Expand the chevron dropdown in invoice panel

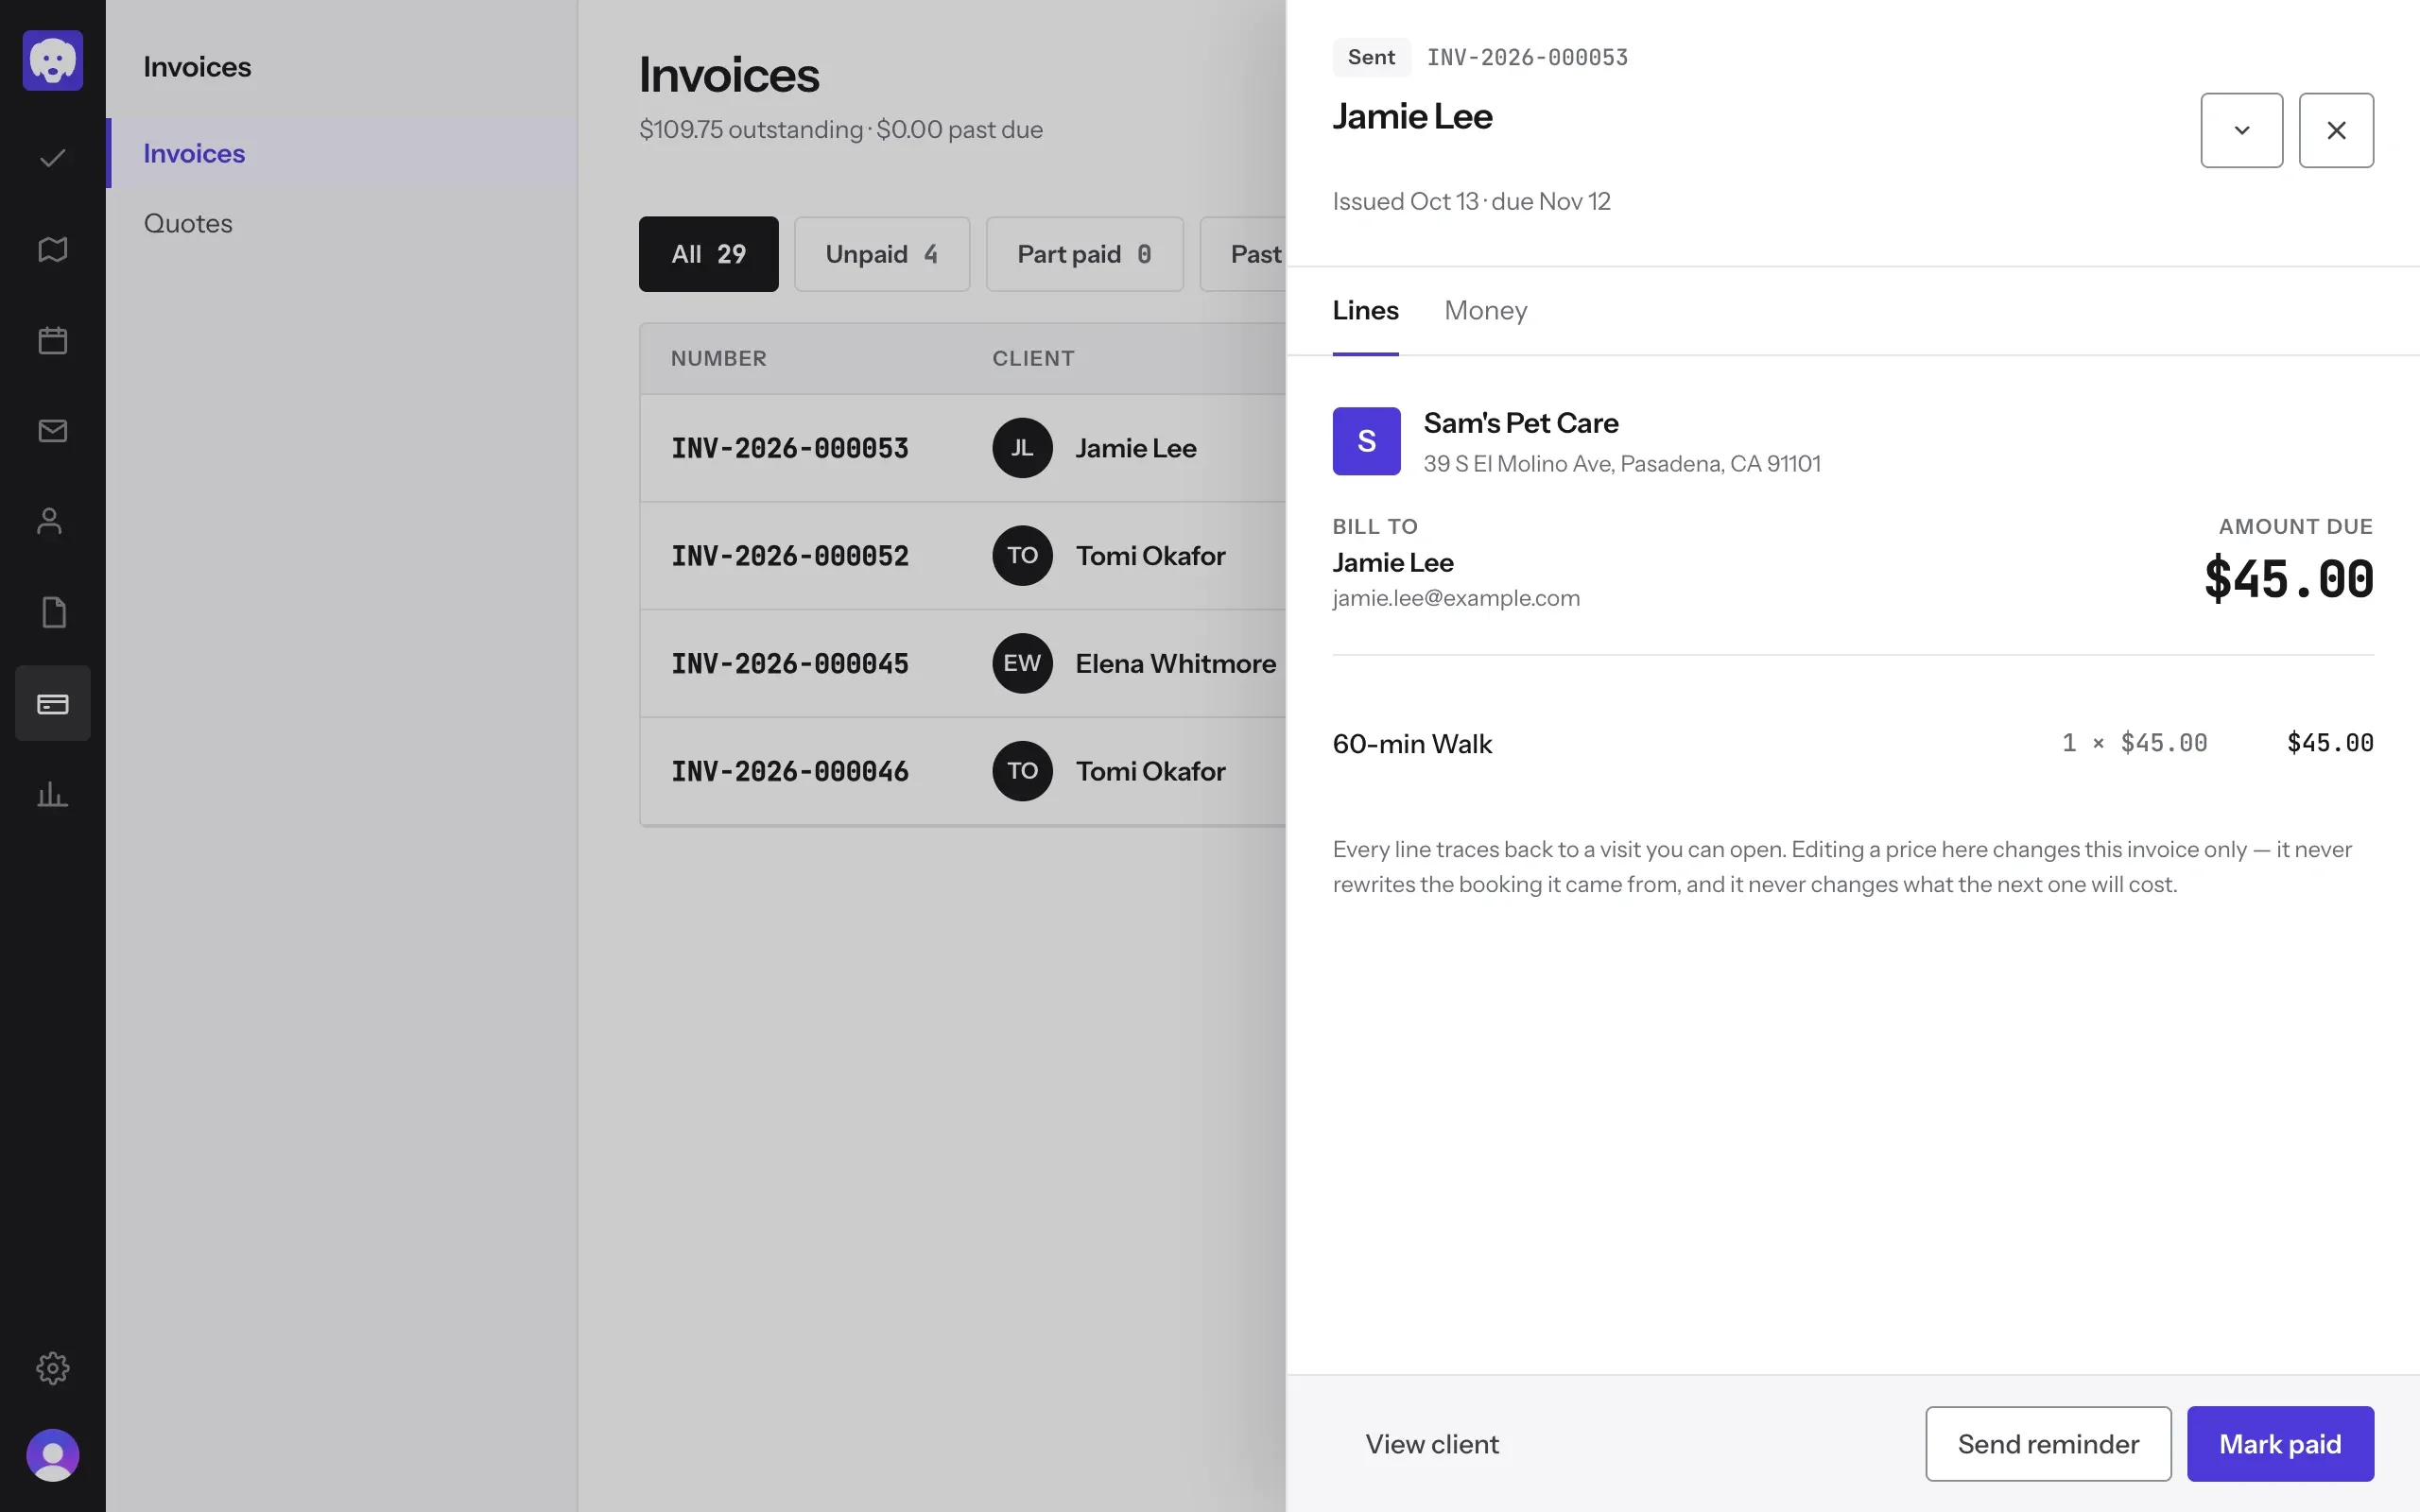tap(2241, 130)
